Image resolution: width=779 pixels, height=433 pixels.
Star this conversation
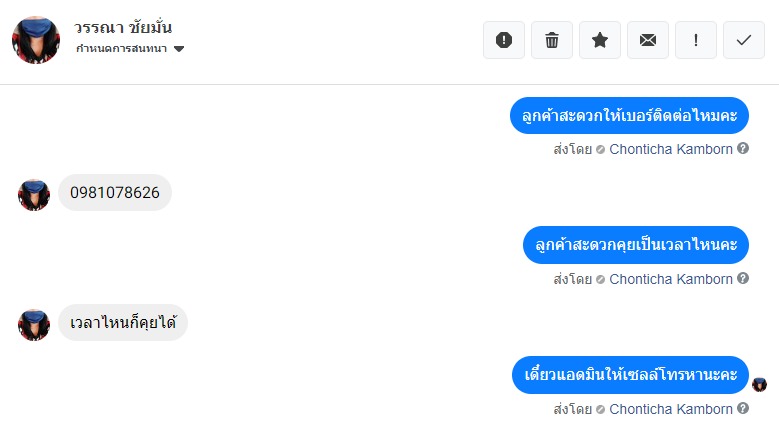[x=600, y=40]
